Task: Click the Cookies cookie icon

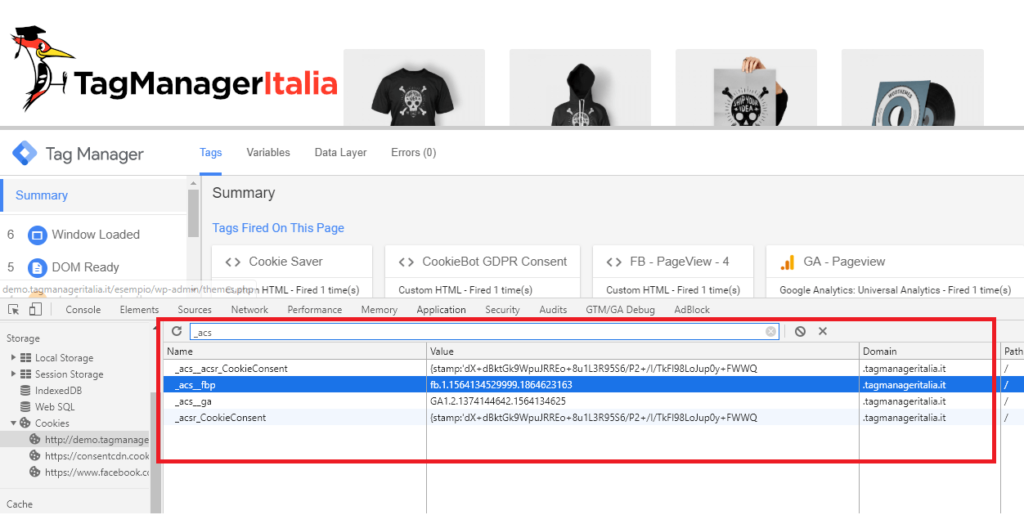Action: pos(25,423)
